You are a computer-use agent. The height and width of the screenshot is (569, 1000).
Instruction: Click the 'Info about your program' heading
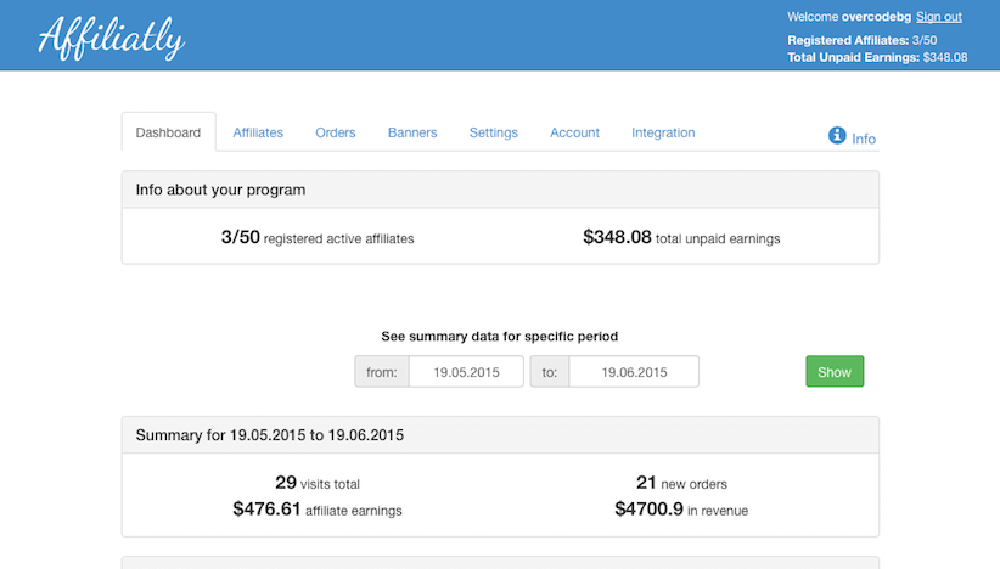[x=220, y=190]
